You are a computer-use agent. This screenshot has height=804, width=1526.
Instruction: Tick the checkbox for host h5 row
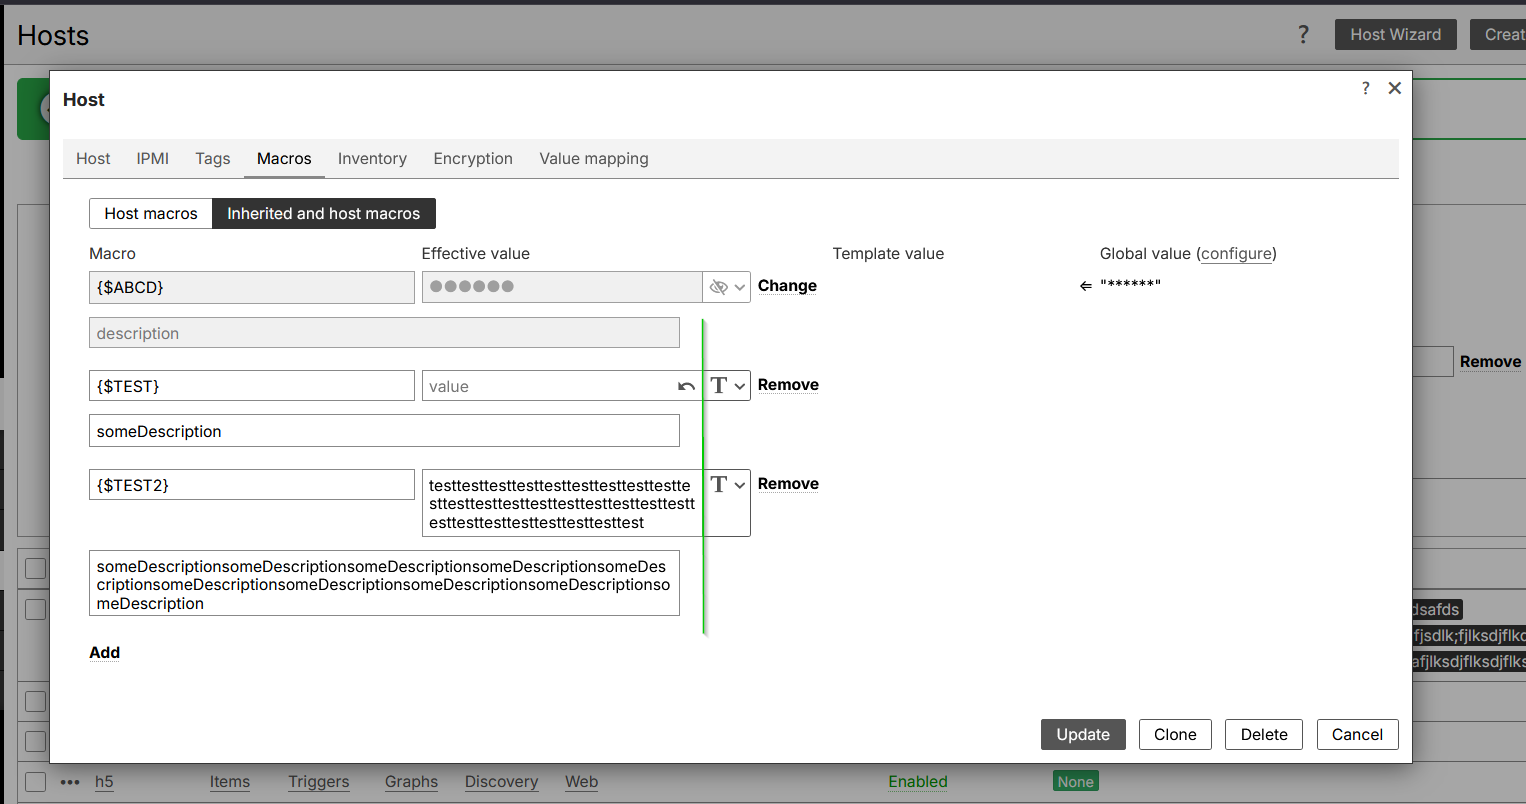[36, 782]
